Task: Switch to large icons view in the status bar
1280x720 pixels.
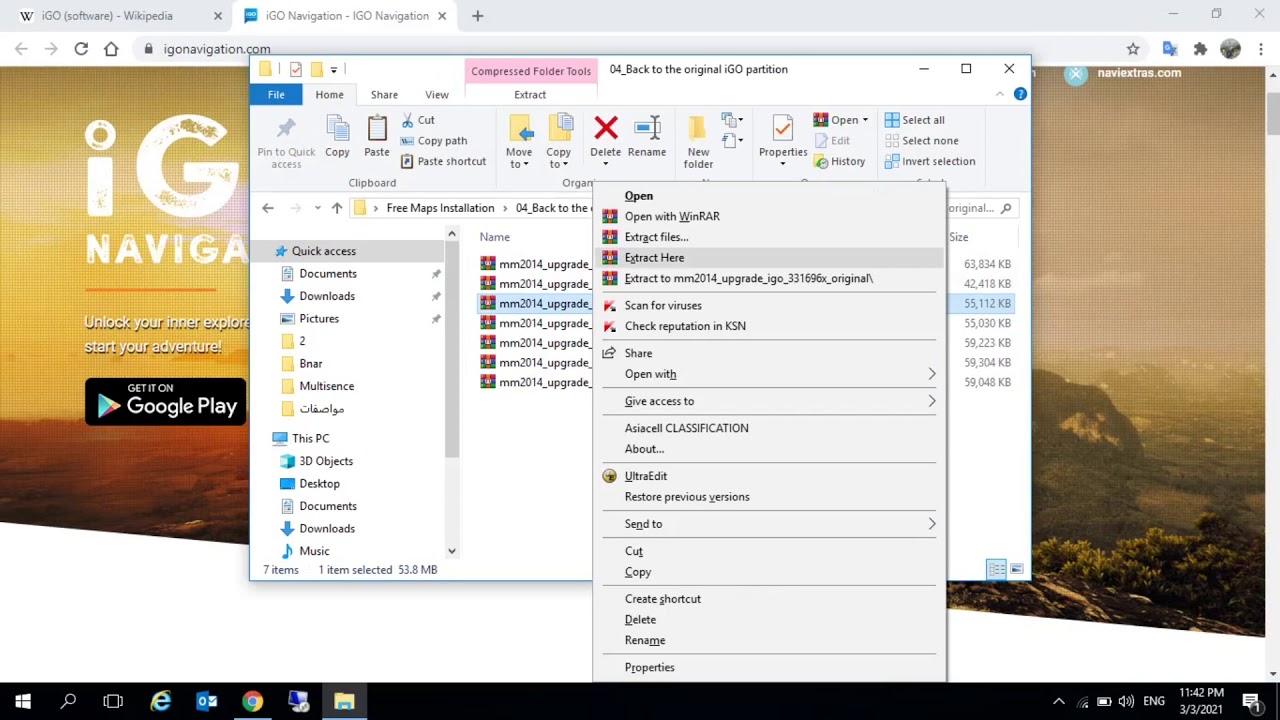Action: point(1017,570)
